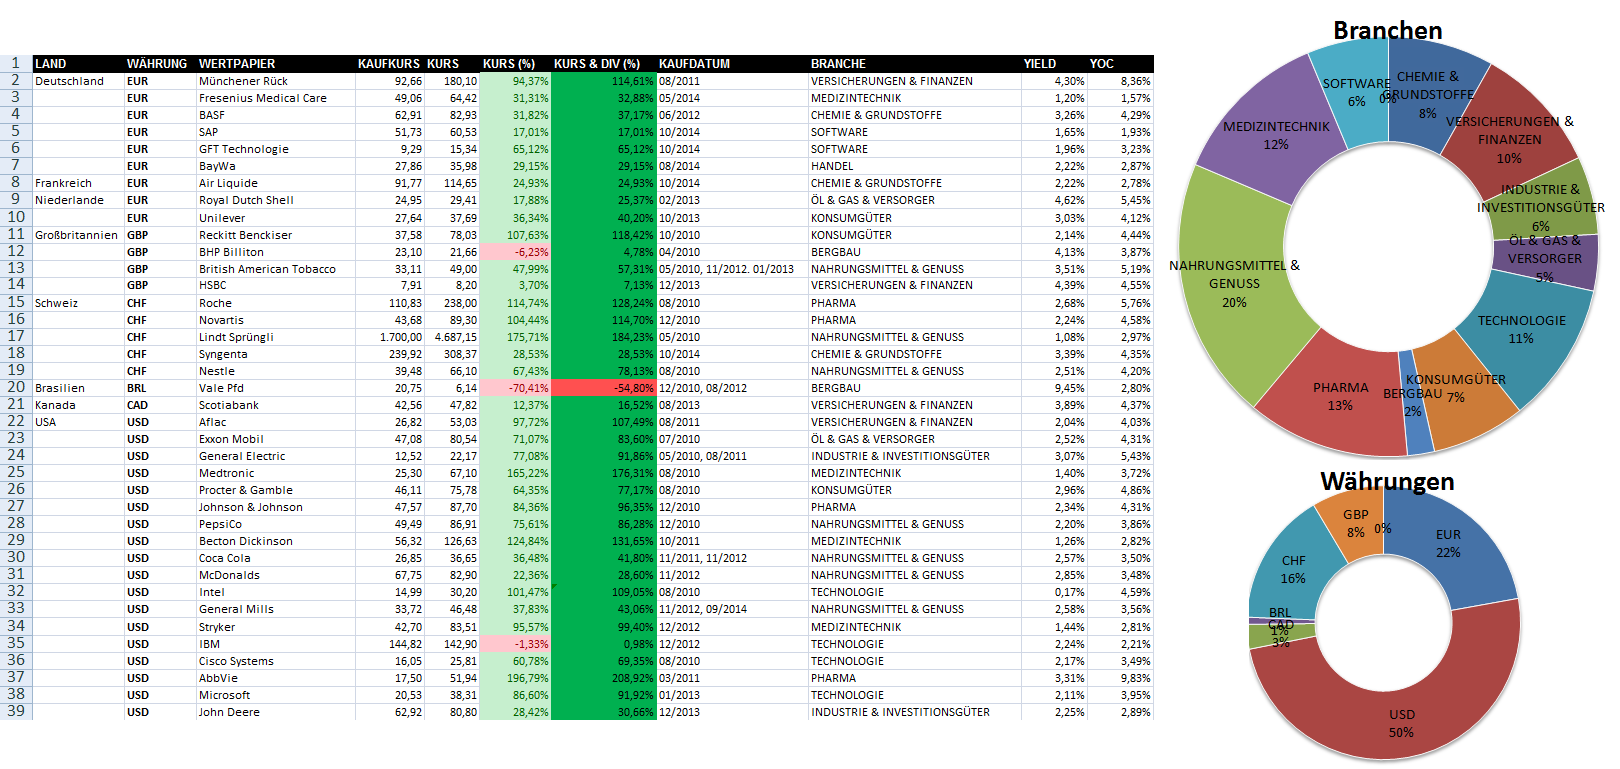Viewport: 1620px width, 769px height.
Task: Click the NAHRUNGSMITTEL & GENUSS 20% chart segment
Action: 1235,284
